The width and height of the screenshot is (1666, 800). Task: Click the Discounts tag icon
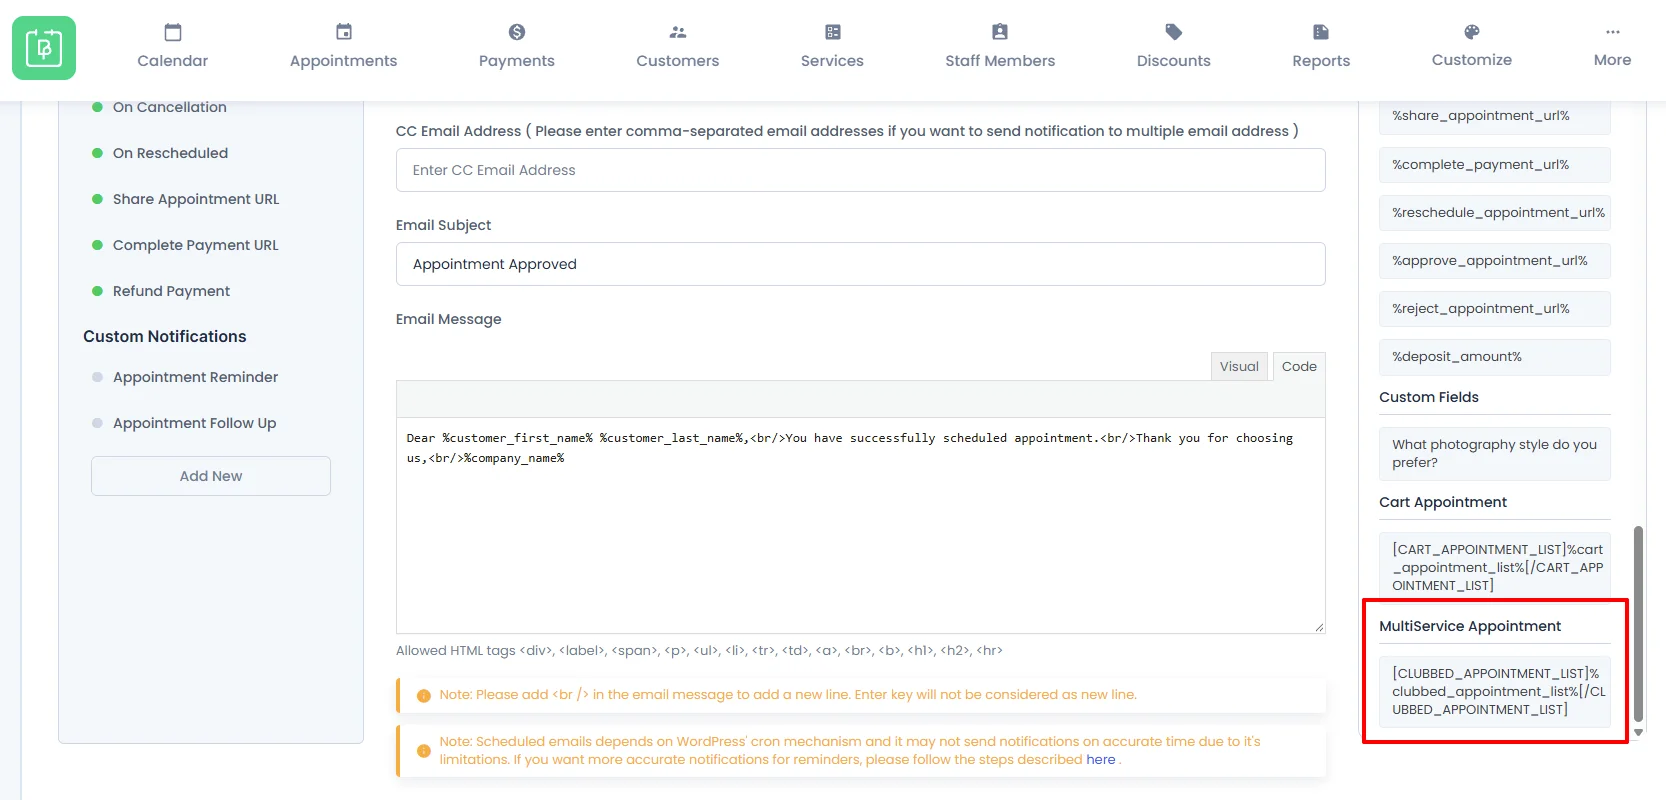pyautogui.click(x=1174, y=32)
